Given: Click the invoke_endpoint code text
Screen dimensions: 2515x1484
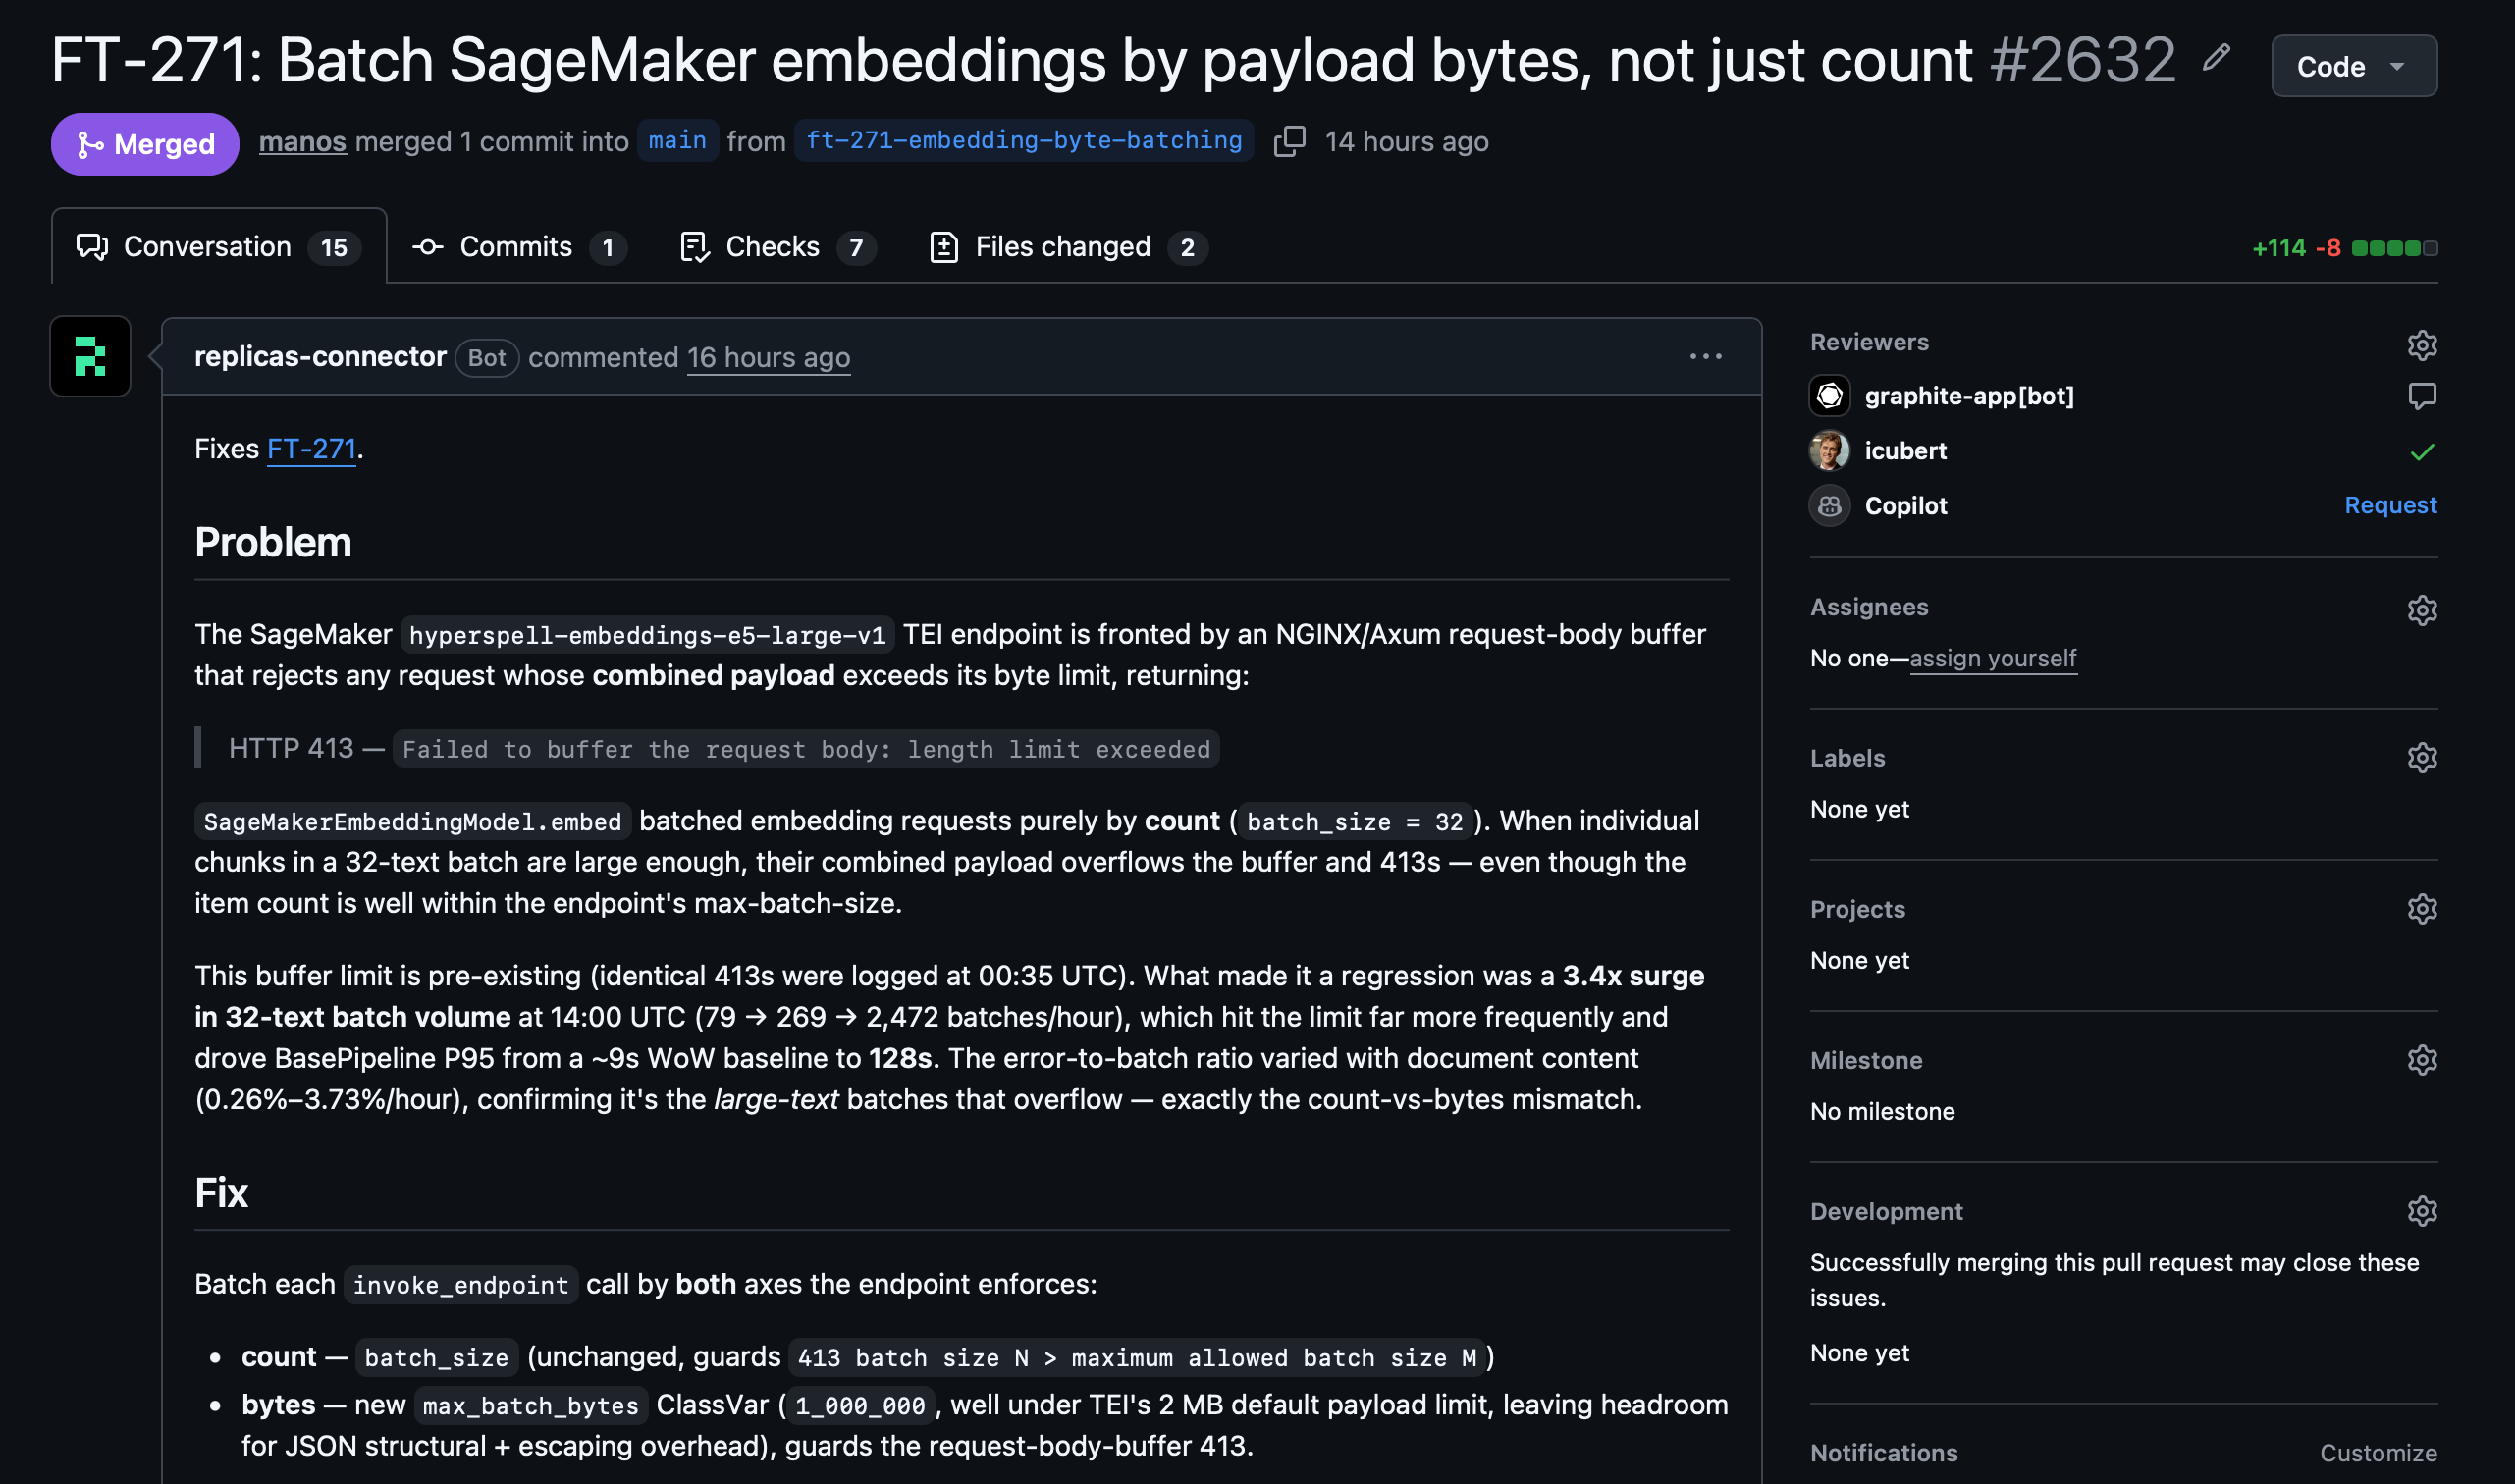Looking at the screenshot, I should (460, 1285).
